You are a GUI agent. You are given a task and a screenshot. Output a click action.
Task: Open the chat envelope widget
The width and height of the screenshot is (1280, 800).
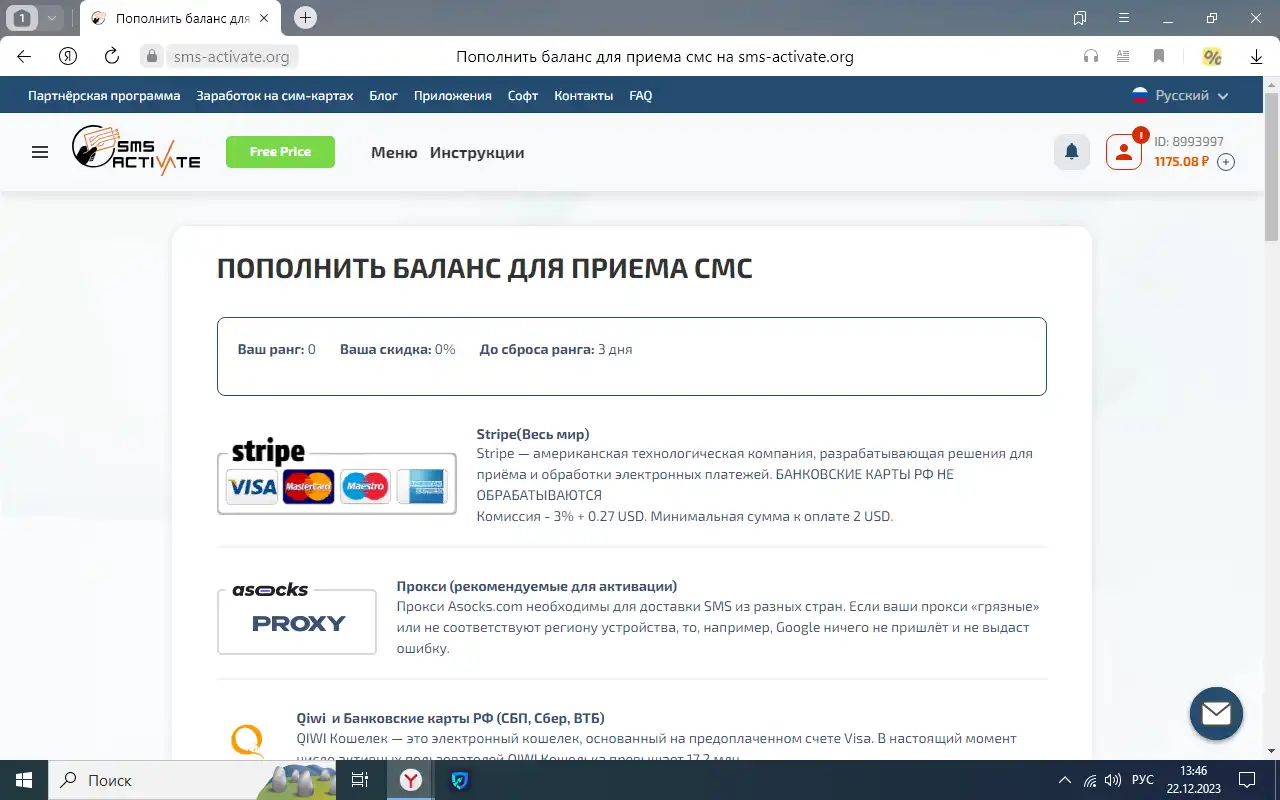click(1216, 713)
